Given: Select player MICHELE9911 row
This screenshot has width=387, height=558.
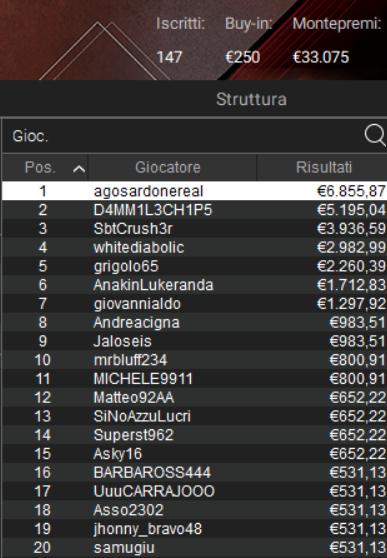Looking at the screenshot, I should click(x=194, y=379).
